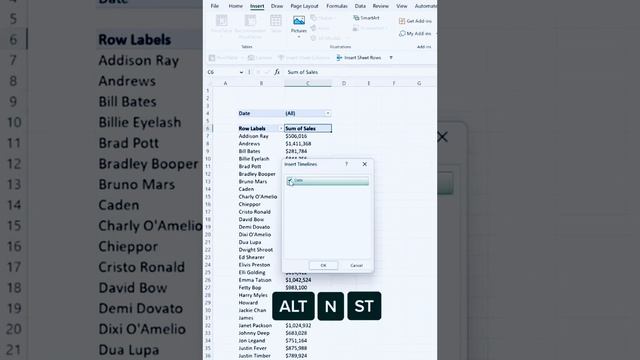Switch to the Formulas tab

[337, 6]
